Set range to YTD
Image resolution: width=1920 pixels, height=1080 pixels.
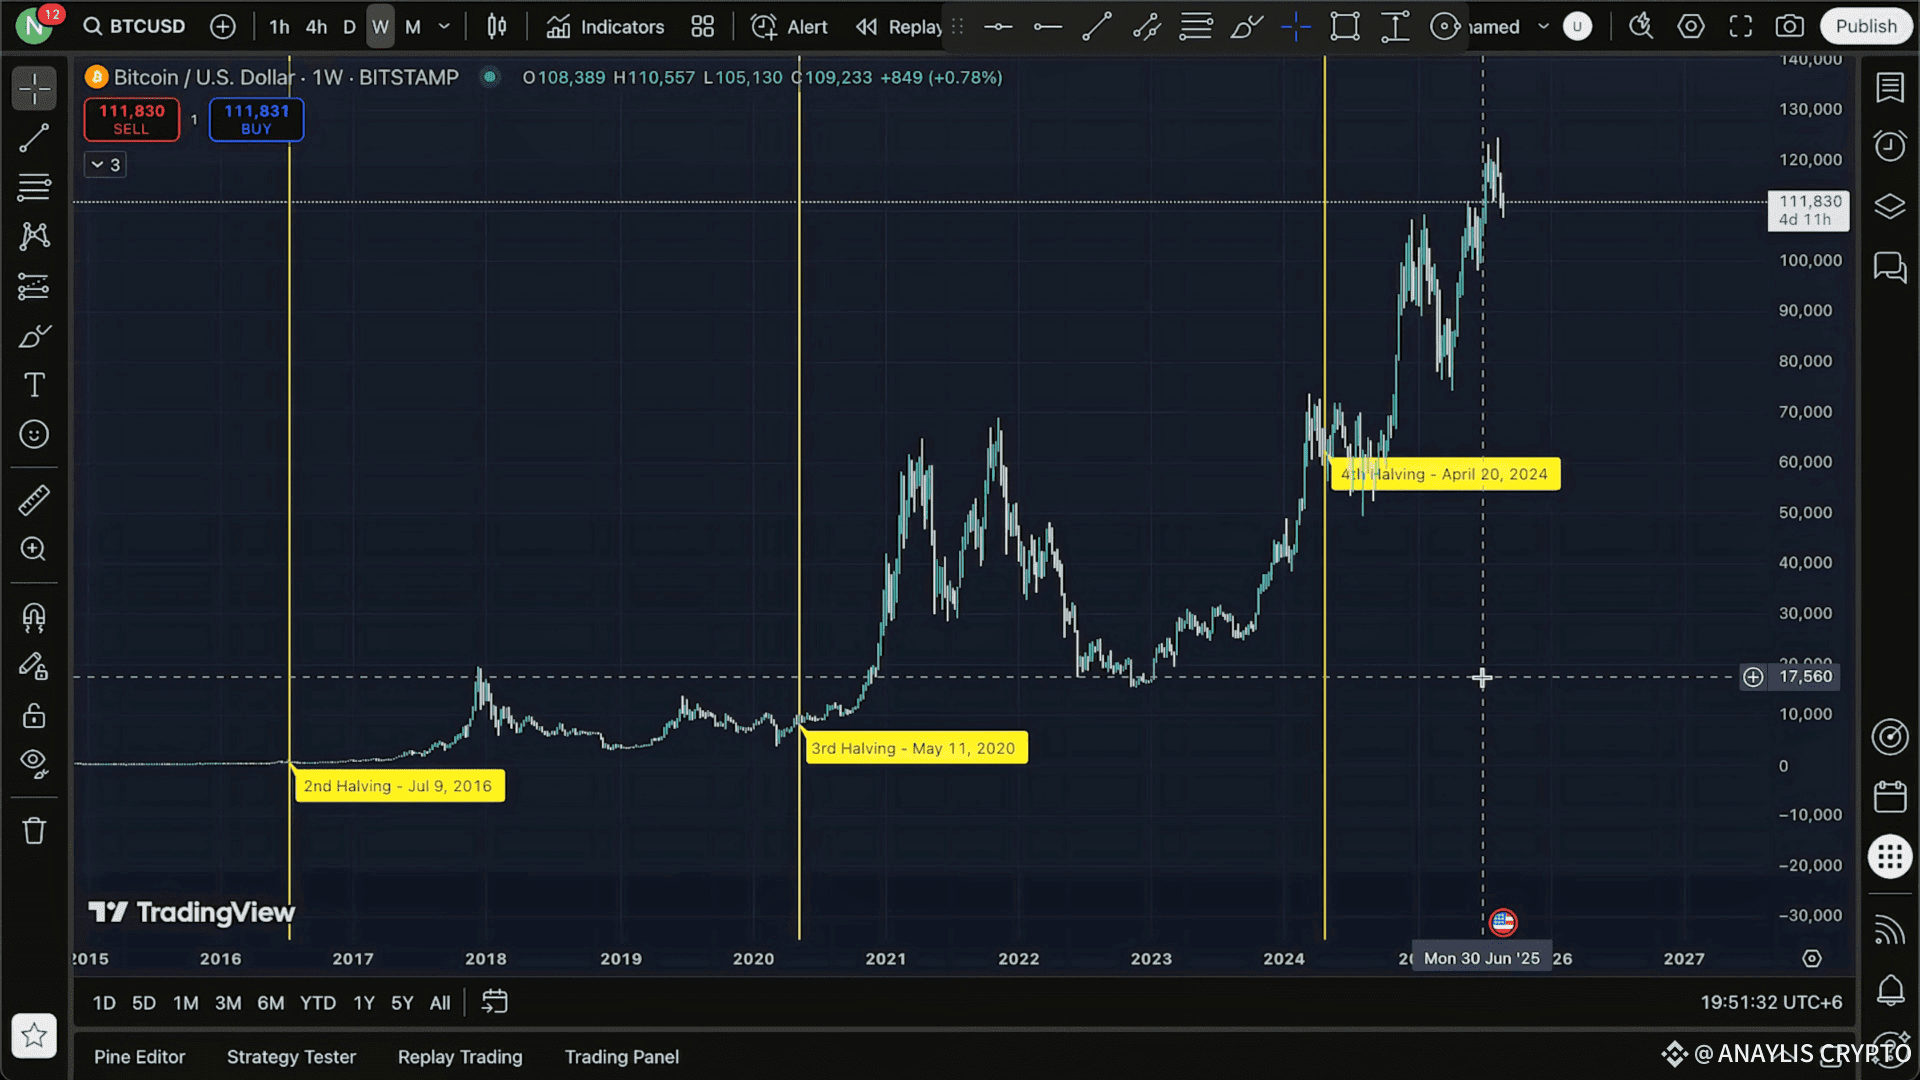[x=318, y=1003]
